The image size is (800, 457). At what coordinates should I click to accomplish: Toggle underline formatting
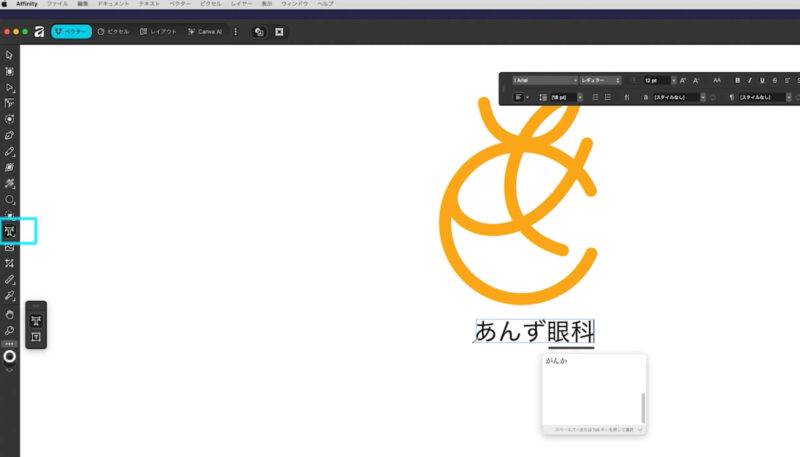pyautogui.click(x=762, y=81)
